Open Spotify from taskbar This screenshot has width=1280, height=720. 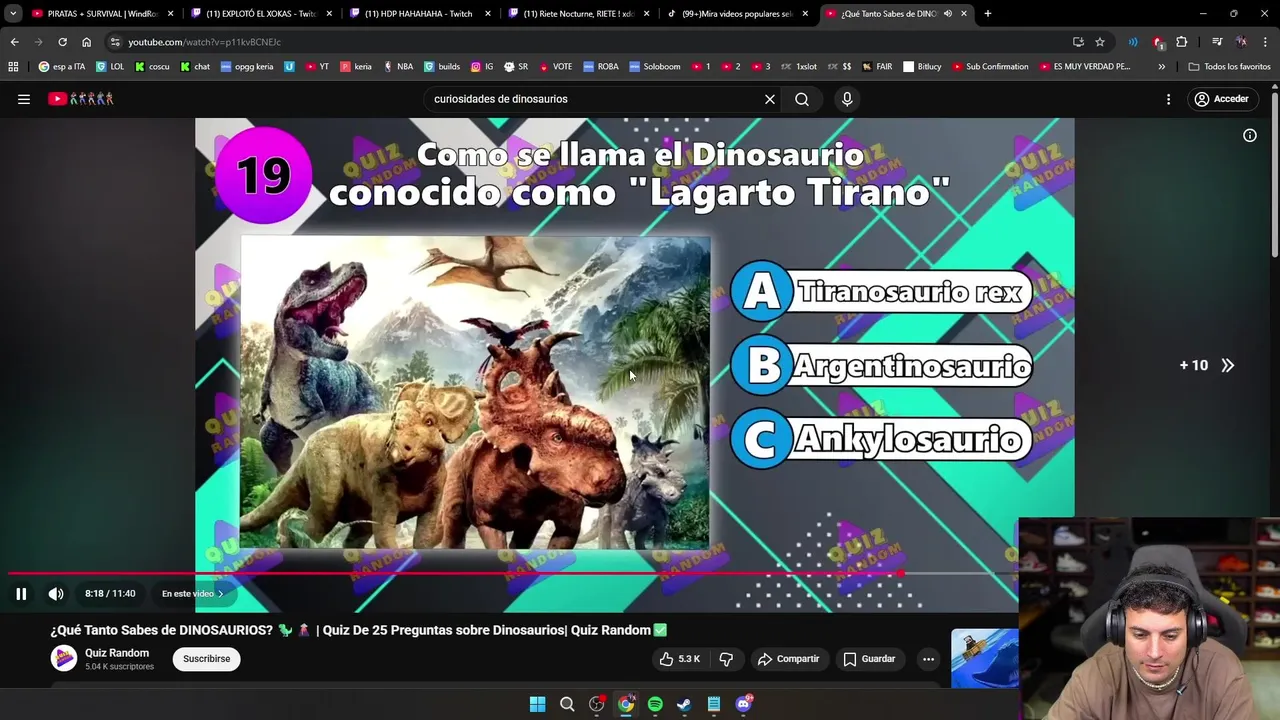coord(655,704)
